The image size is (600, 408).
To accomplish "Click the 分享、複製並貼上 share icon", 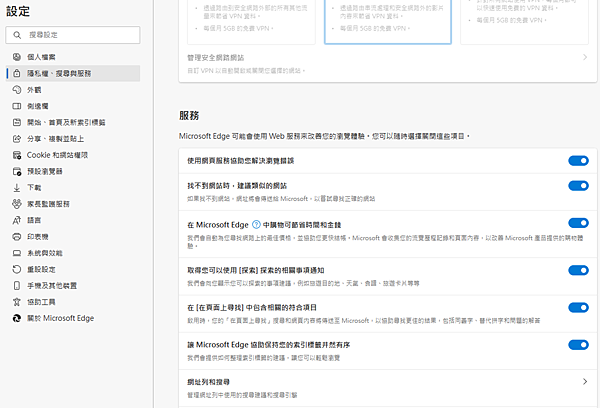I will (x=16, y=139).
